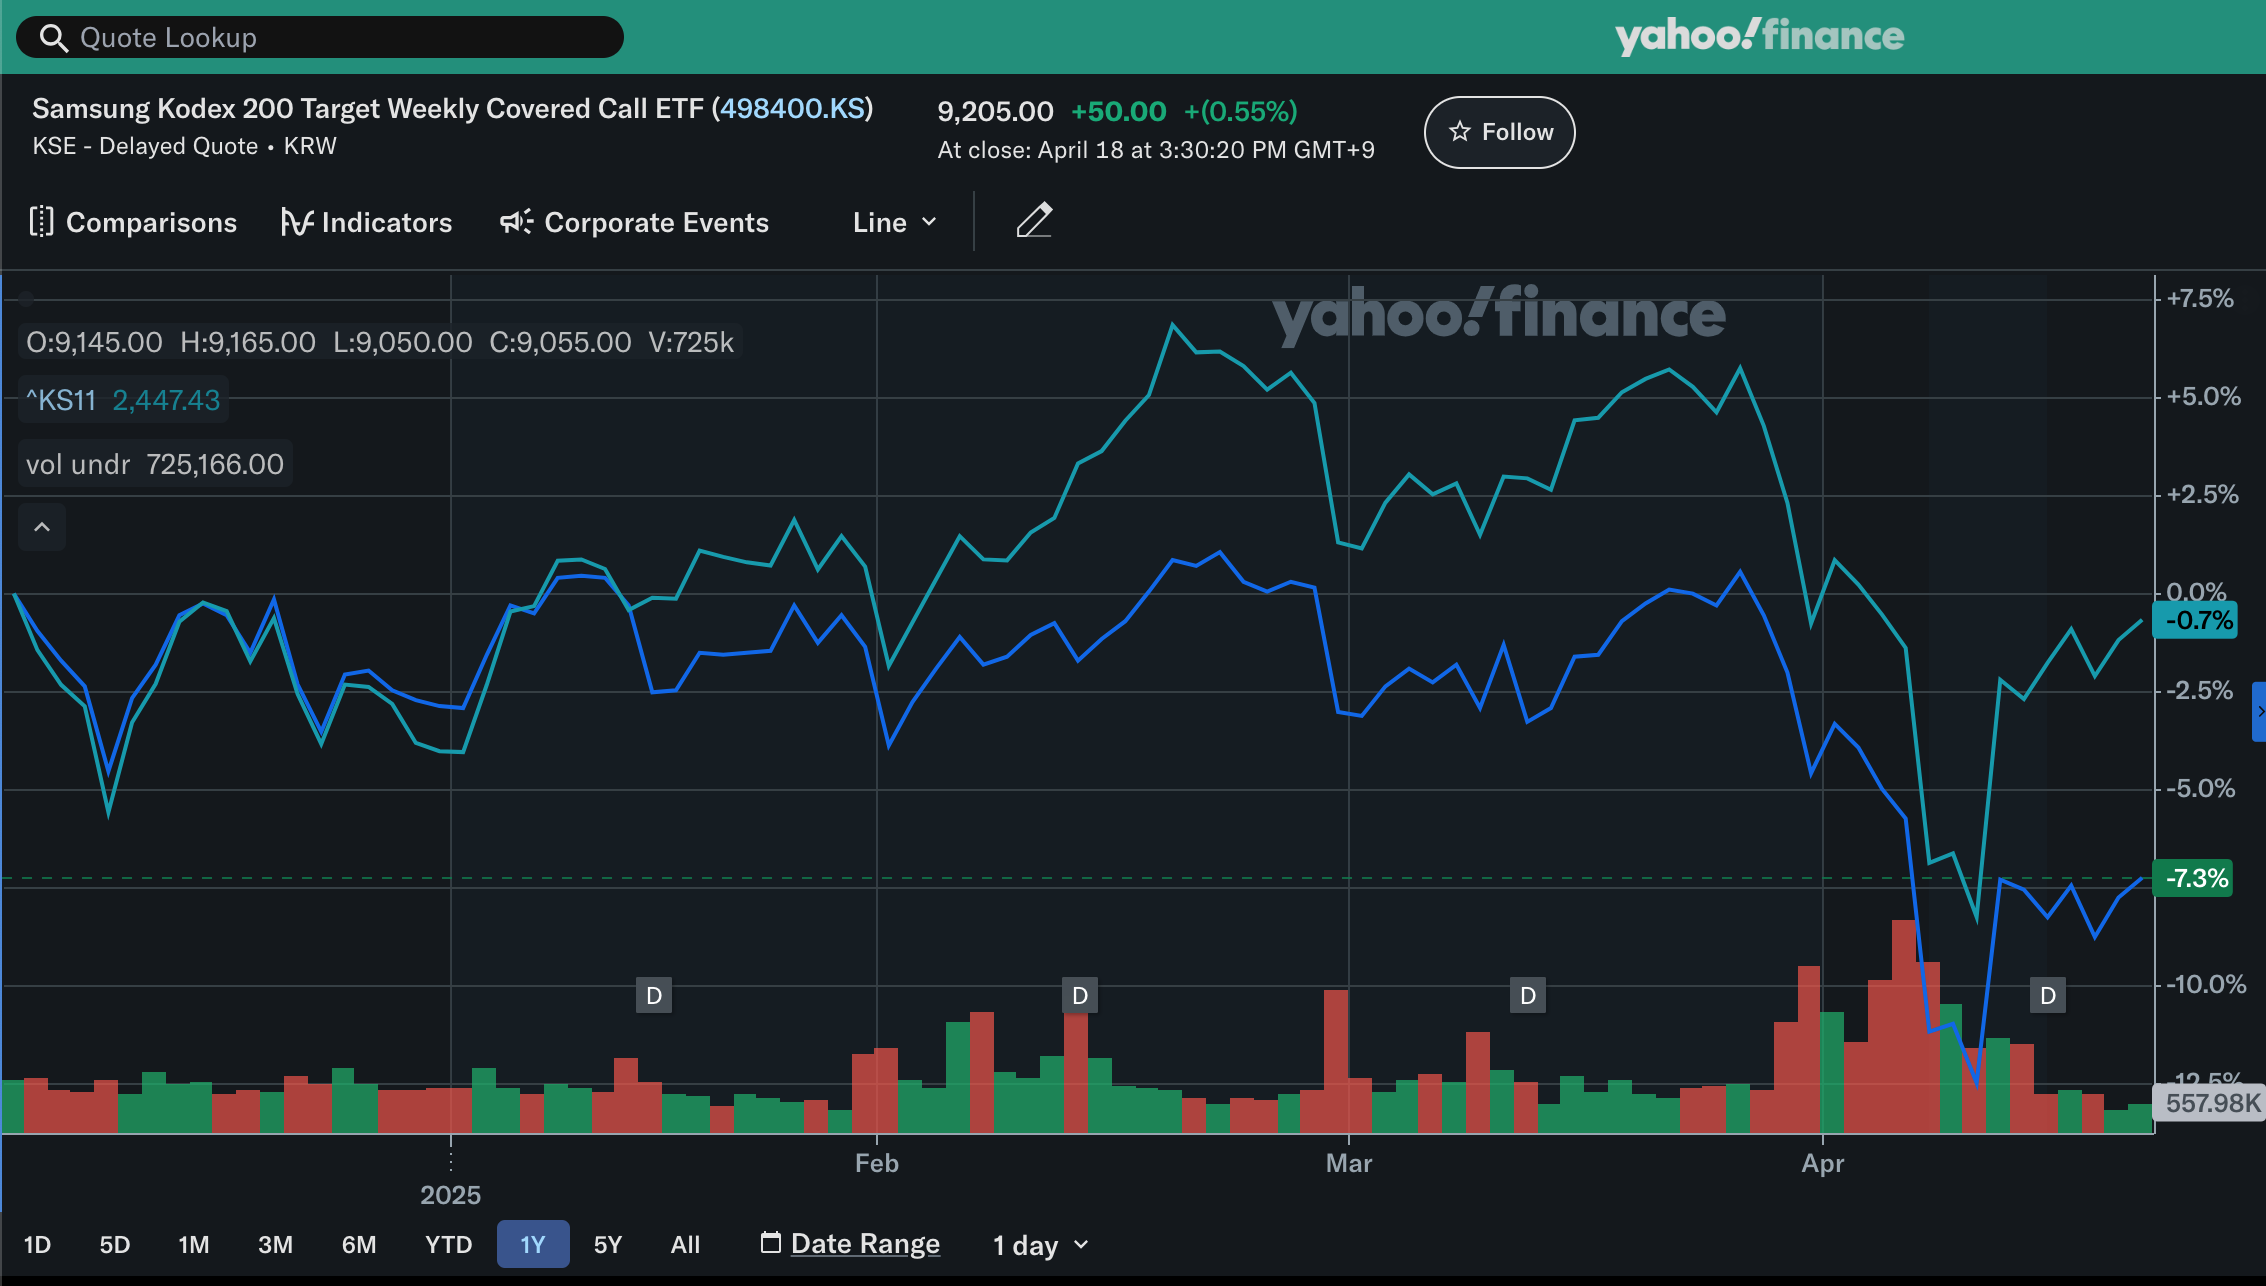Click the blue panel expander on the right edge

point(2259,711)
